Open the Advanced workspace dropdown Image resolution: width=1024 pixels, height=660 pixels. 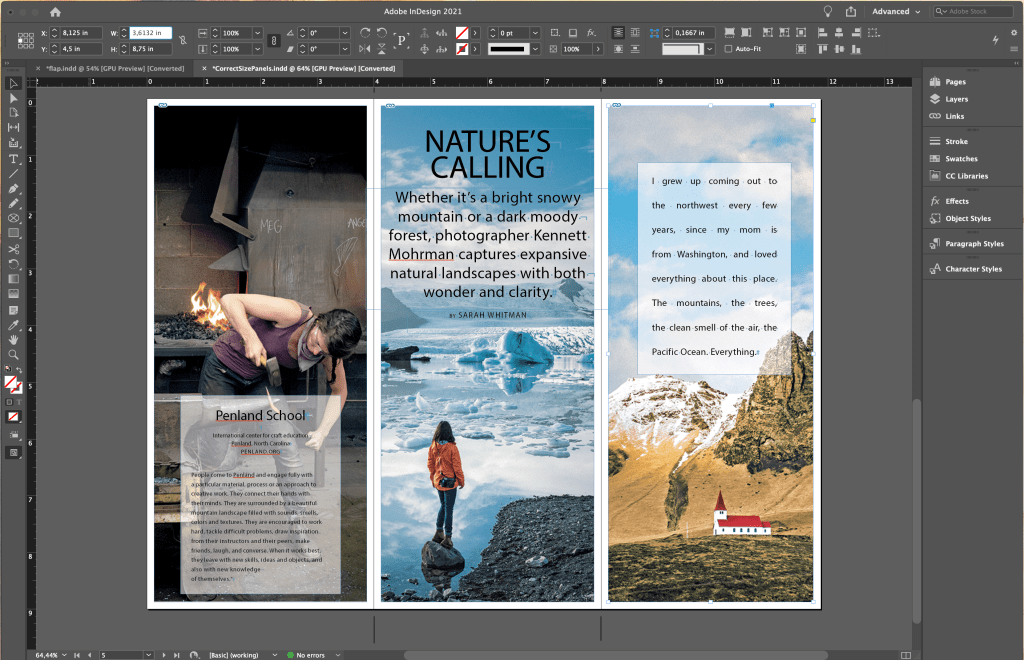point(896,12)
